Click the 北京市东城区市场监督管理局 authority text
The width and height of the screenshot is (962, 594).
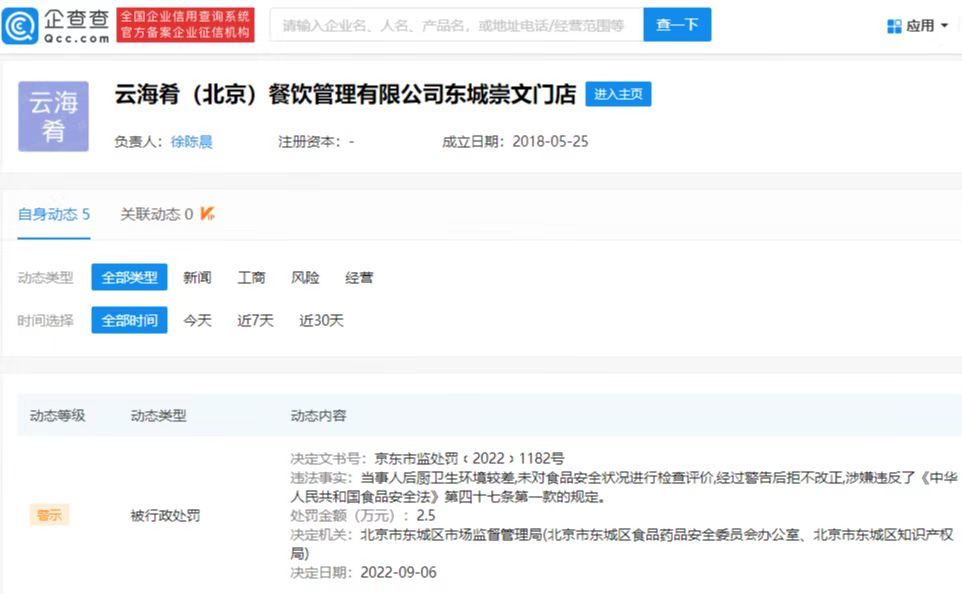[x=451, y=534]
